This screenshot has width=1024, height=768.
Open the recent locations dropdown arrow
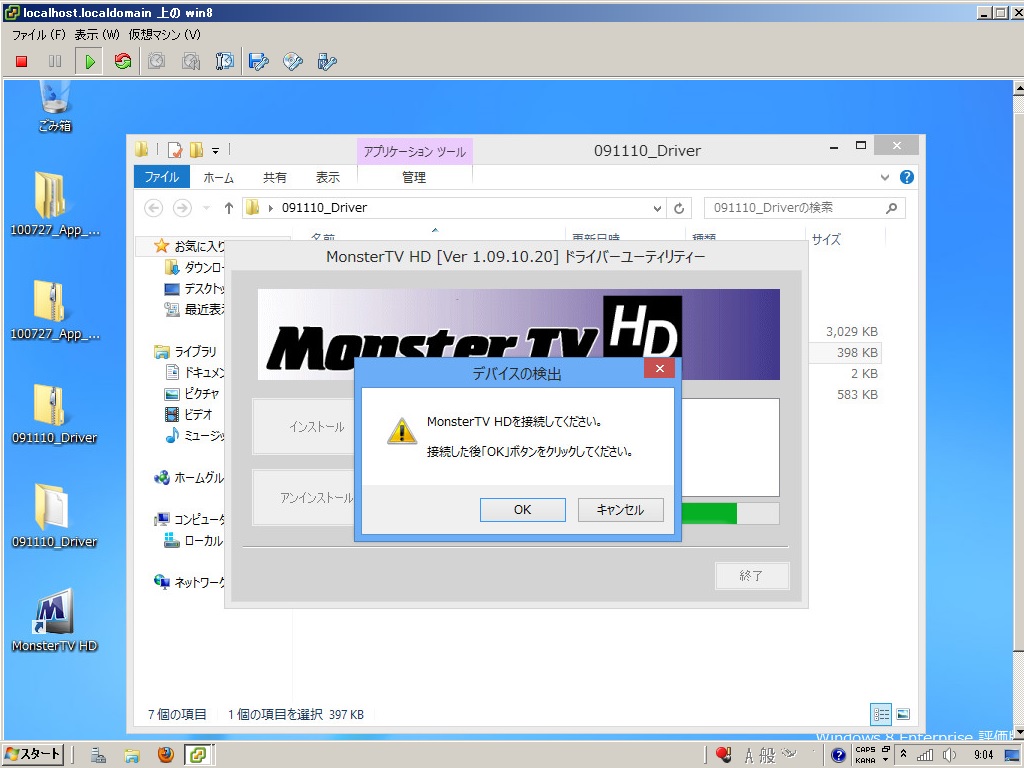click(x=206, y=208)
